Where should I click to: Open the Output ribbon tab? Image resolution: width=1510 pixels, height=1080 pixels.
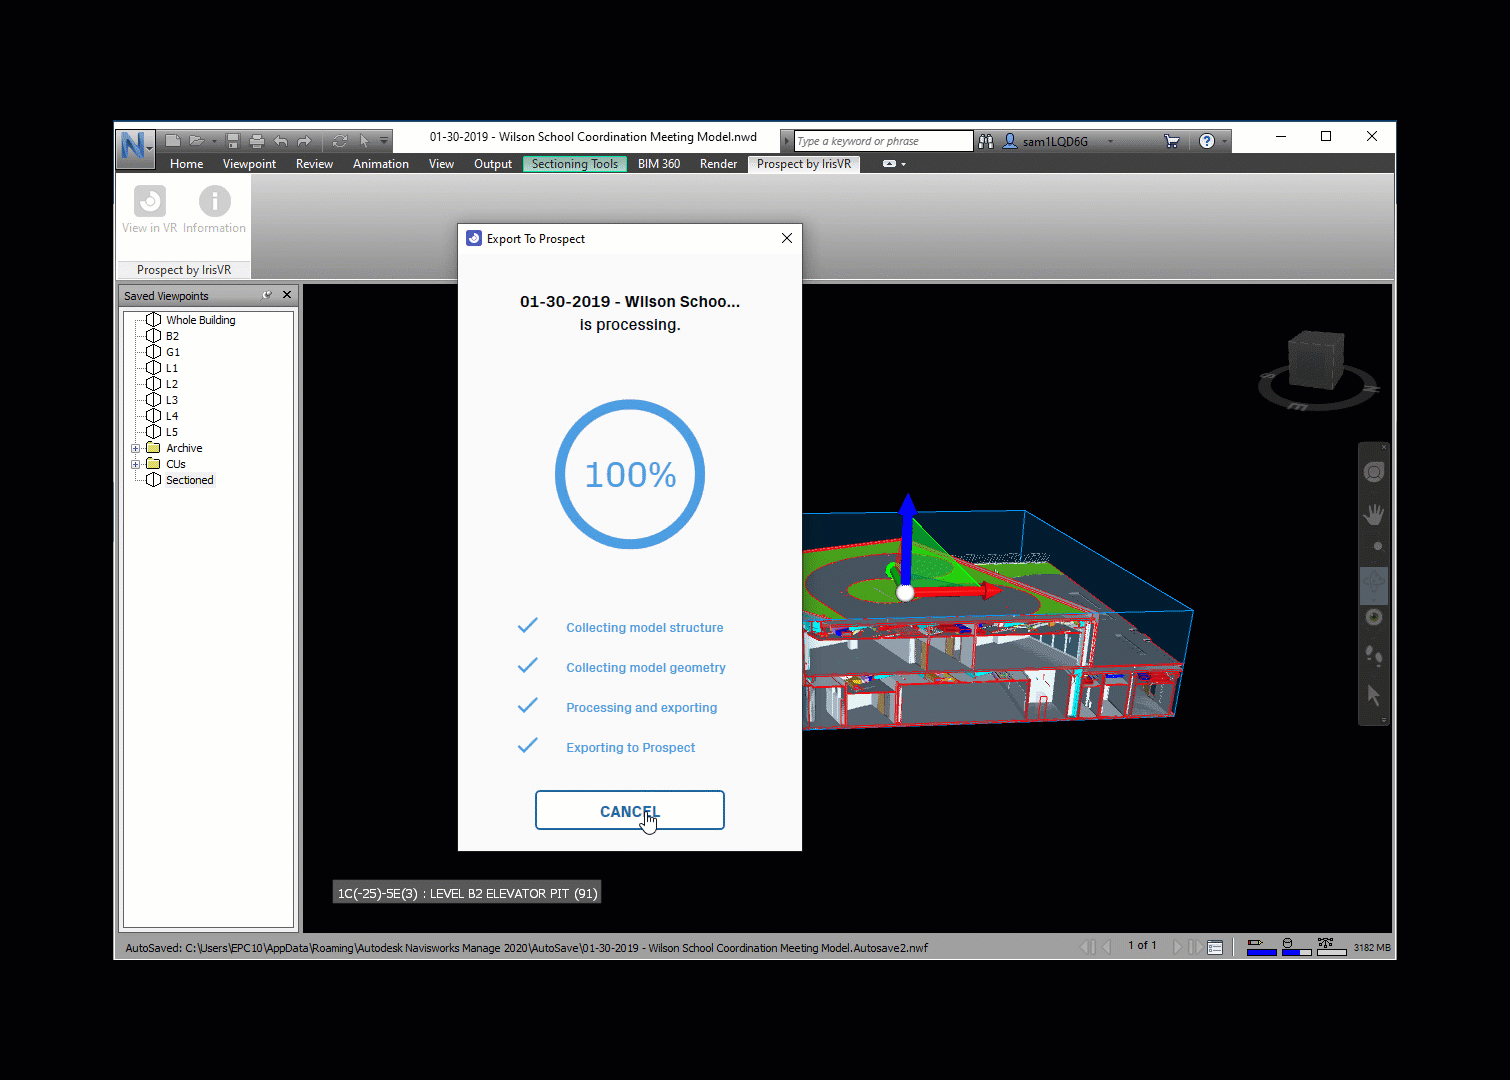click(493, 164)
